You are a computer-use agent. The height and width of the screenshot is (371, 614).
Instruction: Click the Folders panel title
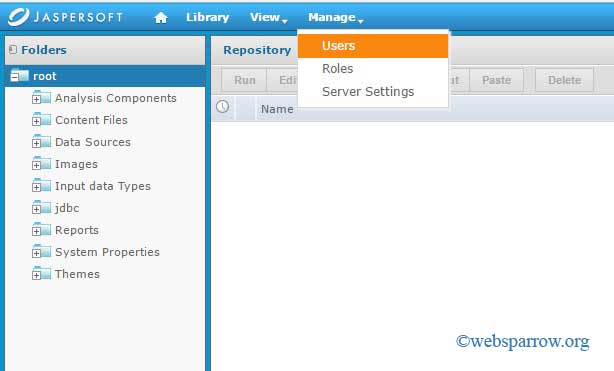click(44, 50)
